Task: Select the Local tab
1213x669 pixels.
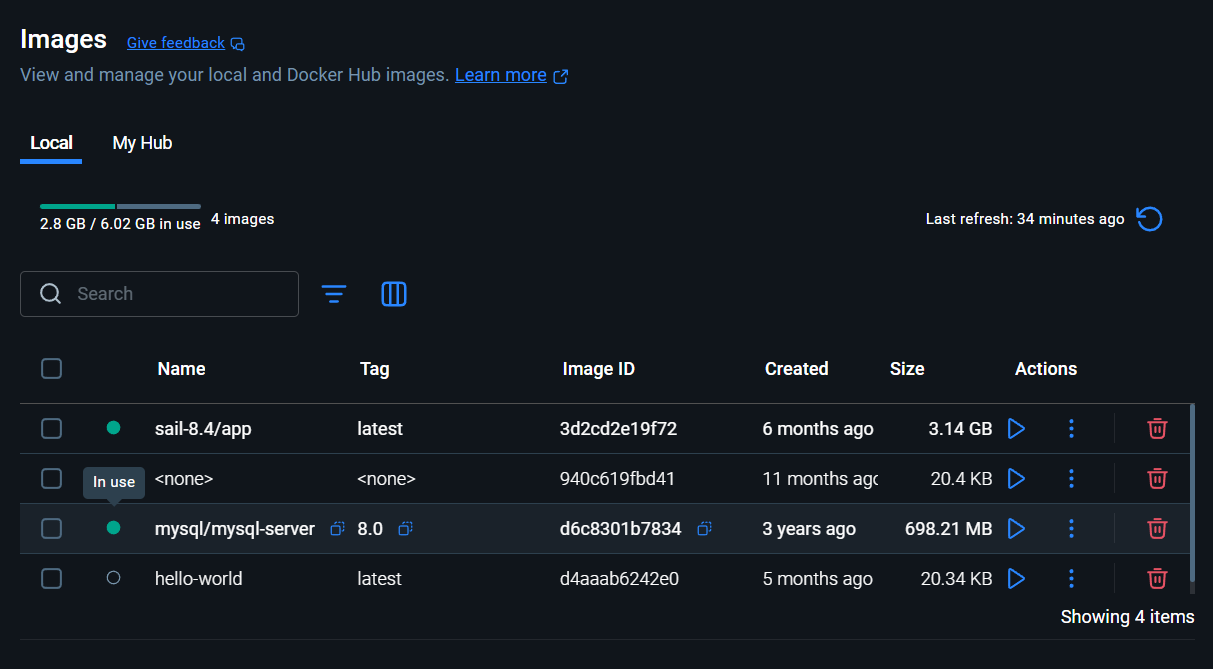Action: pos(51,143)
